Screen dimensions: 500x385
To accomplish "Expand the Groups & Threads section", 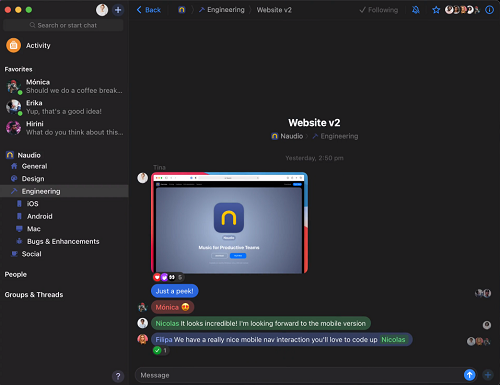I will coord(34,295).
